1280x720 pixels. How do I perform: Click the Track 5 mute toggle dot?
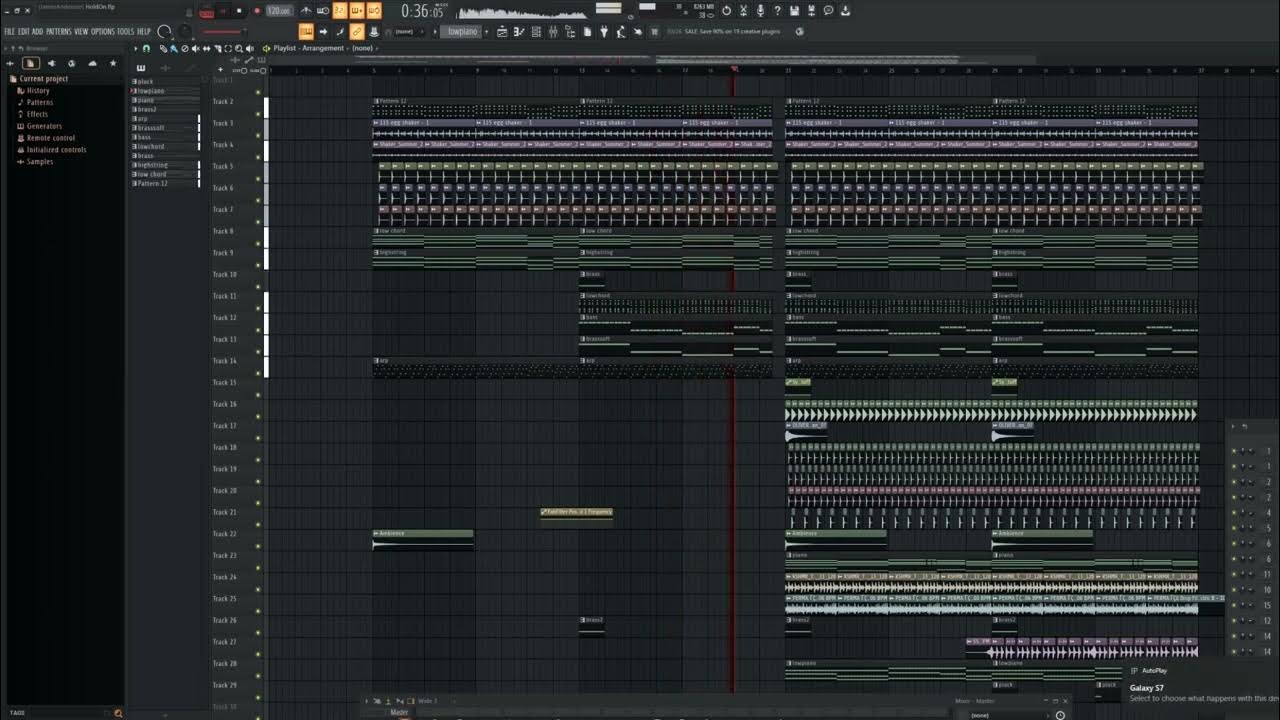[258, 179]
